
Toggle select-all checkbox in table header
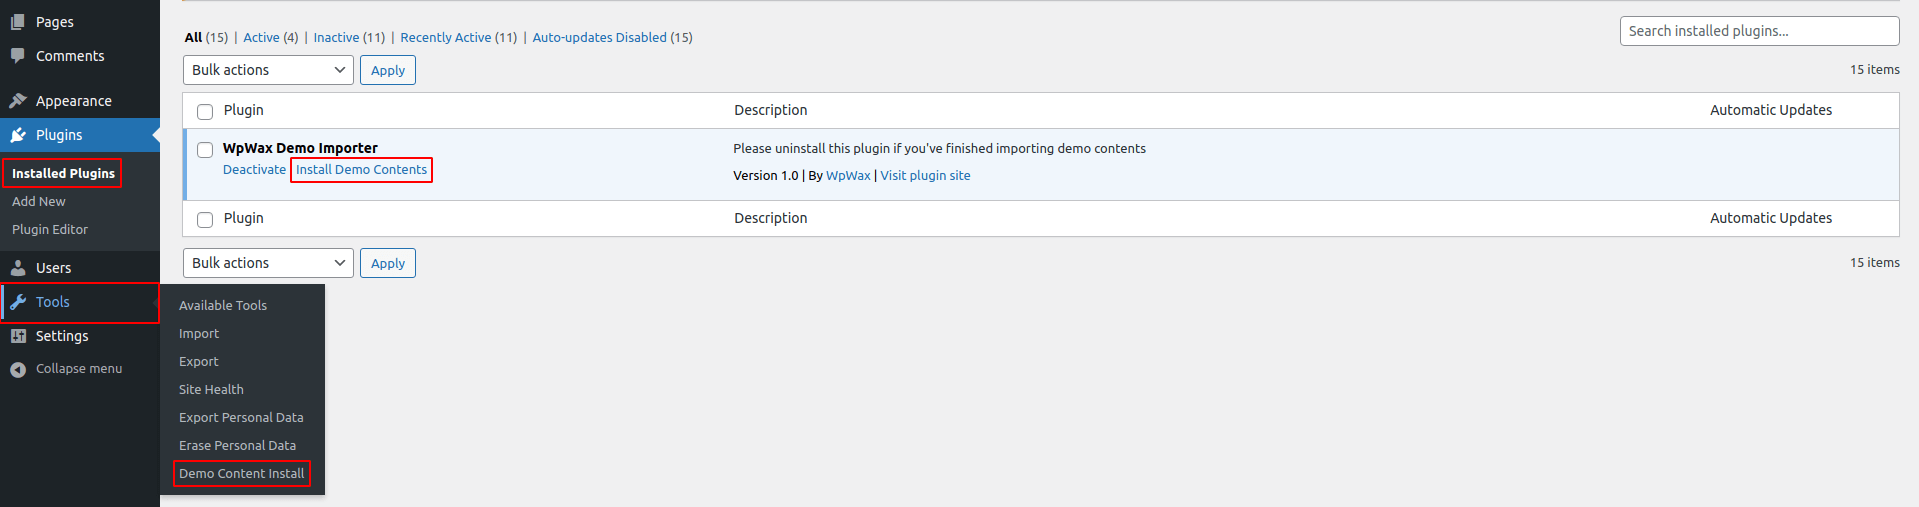(x=205, y=111)
